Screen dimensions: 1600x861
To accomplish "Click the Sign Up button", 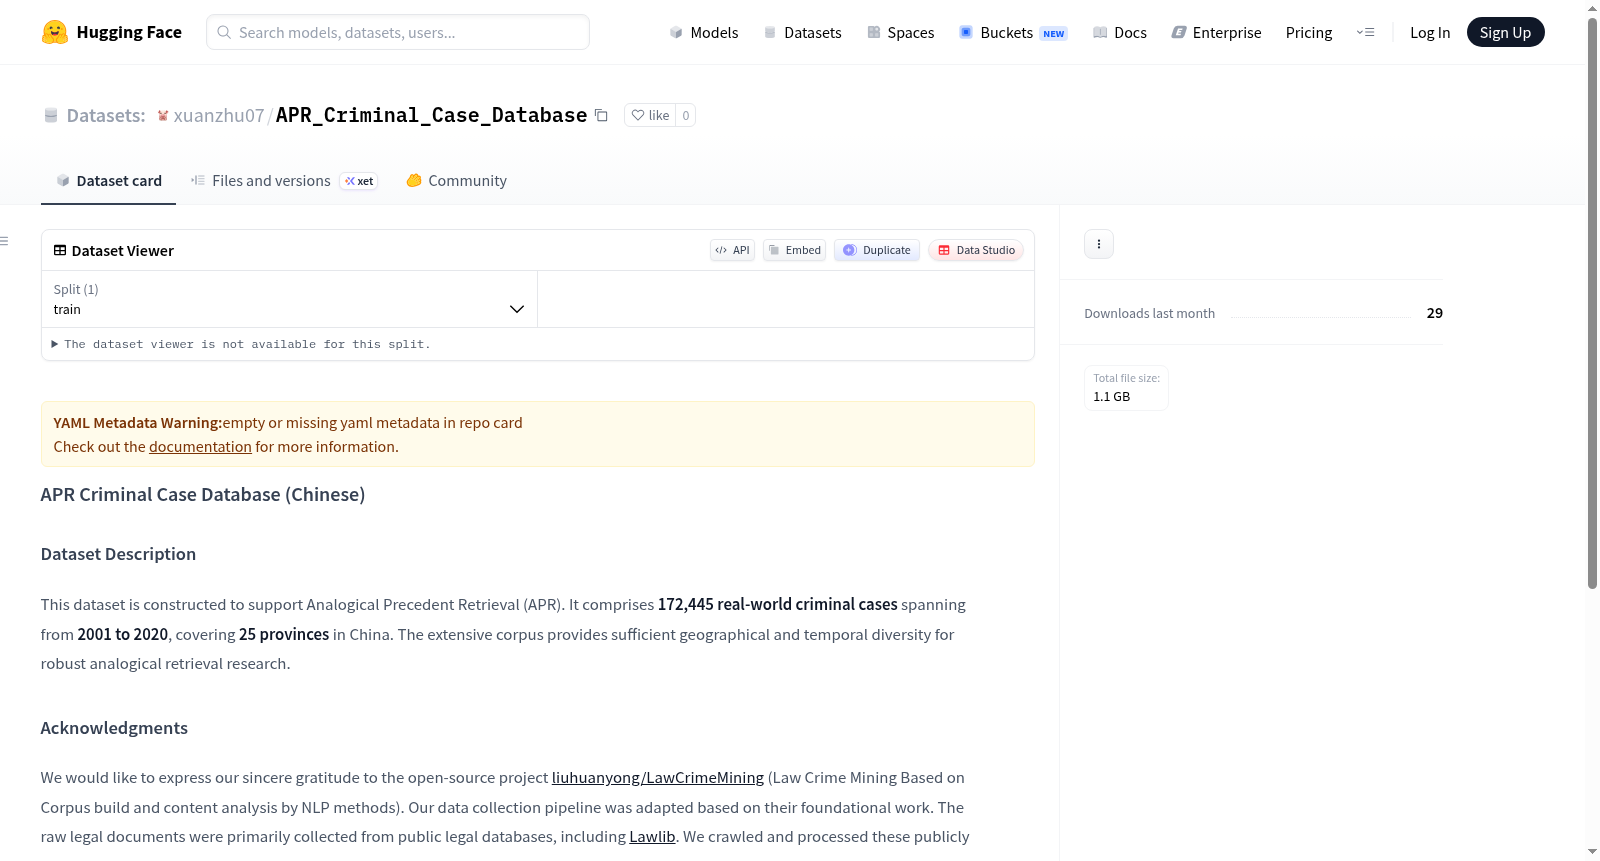I will pos(1505,32).
